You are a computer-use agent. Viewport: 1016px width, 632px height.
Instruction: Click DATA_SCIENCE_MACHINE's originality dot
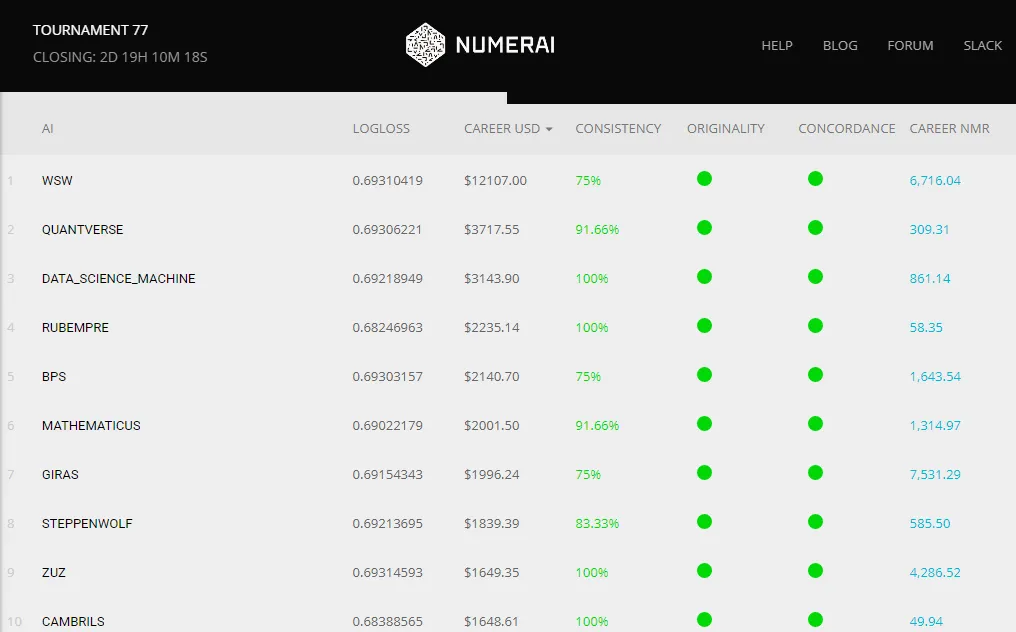coord(704,277)
